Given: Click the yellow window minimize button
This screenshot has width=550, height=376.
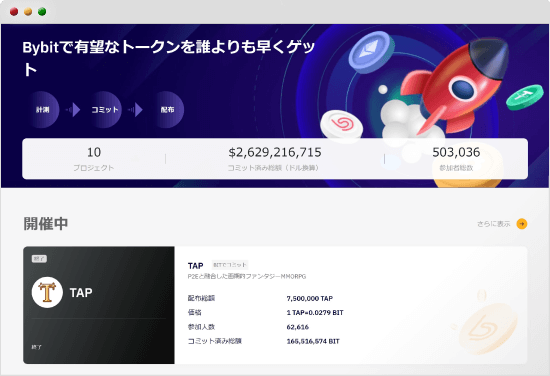Looking at the screenshot, I should [28, 12].
